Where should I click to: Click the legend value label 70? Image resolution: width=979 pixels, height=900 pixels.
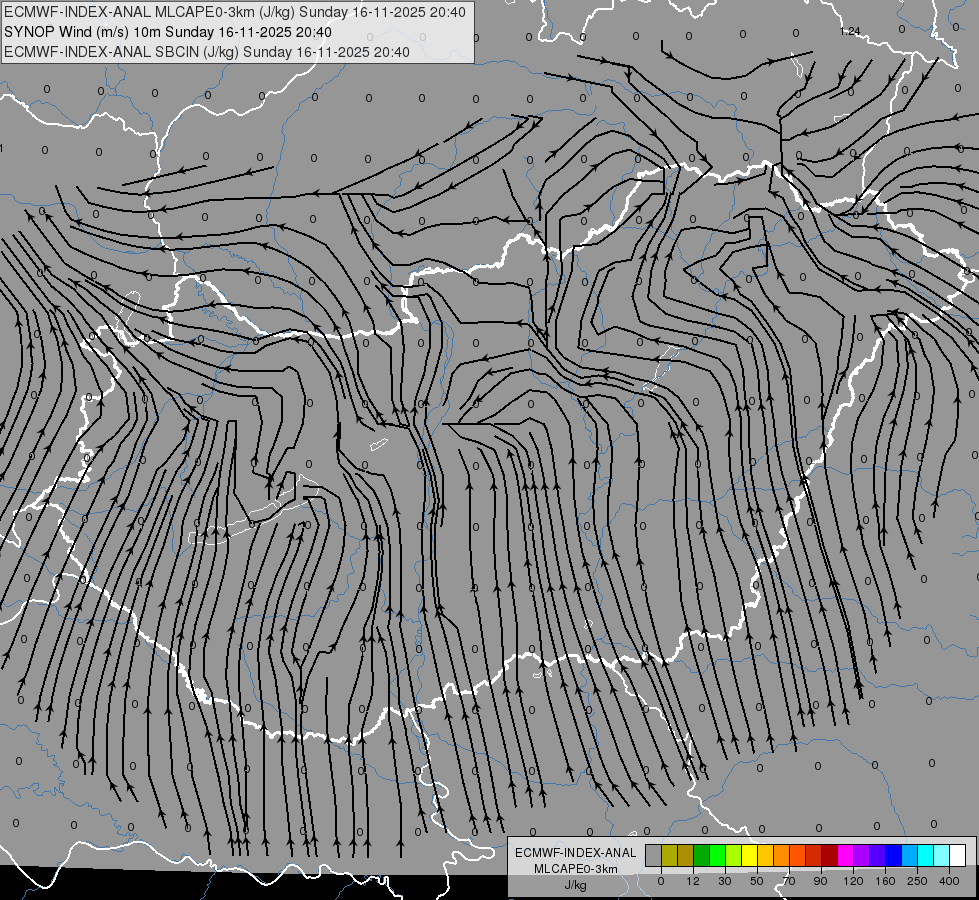pos(789,881)
